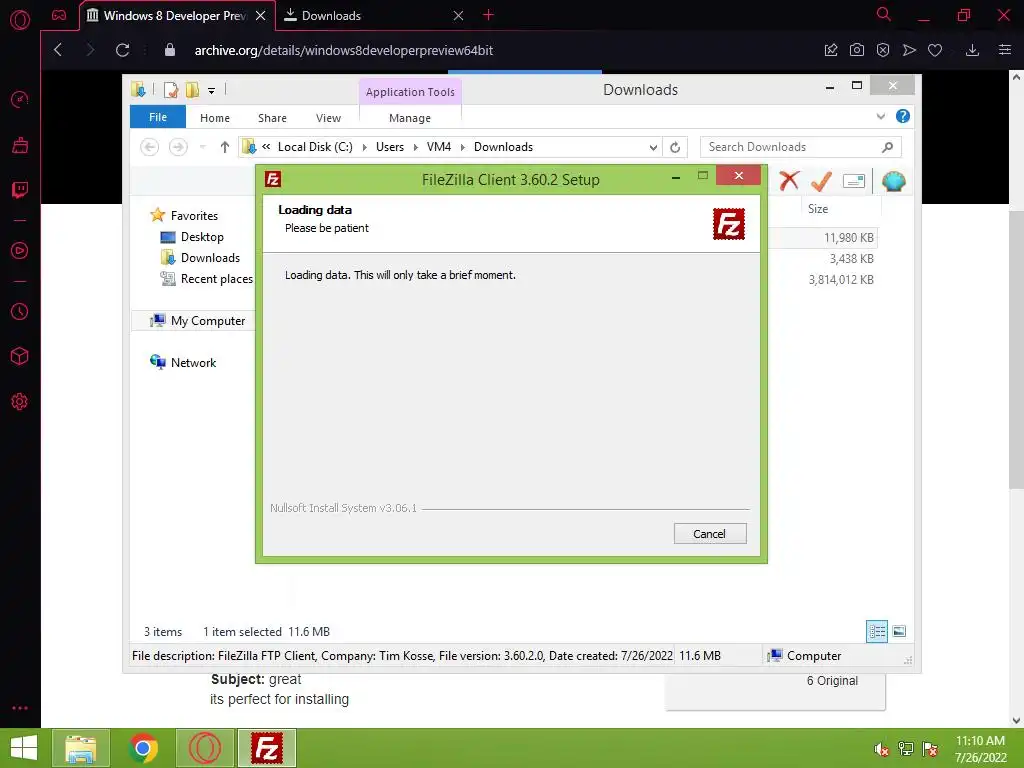Search tabs with the magnifier icon
The width and height of the screenshot is (1024, 768).
click(884, 14)
